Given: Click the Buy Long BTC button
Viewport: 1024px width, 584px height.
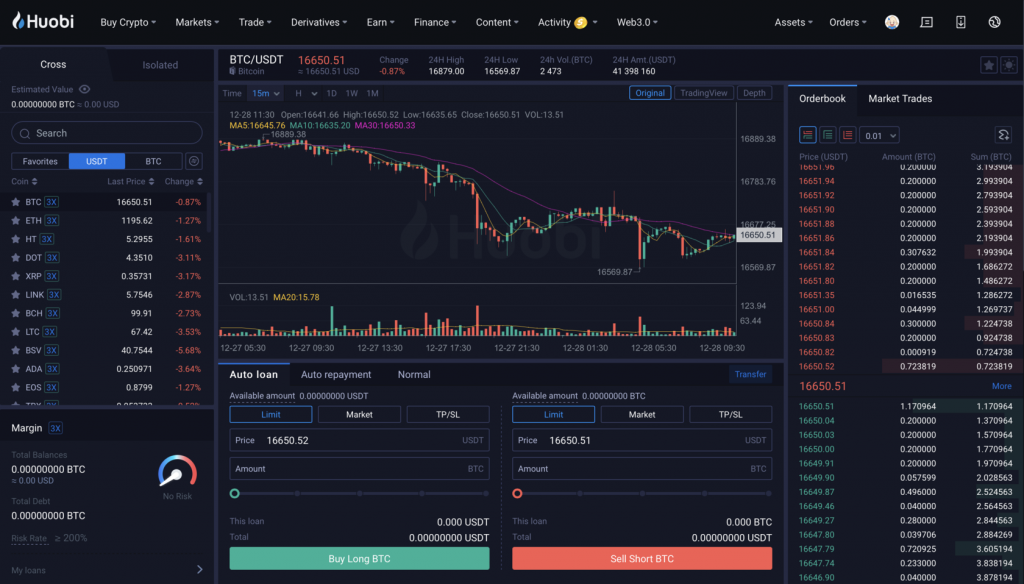Looking at the screenshot, I should pyautogui.click(x=359, y=559).
